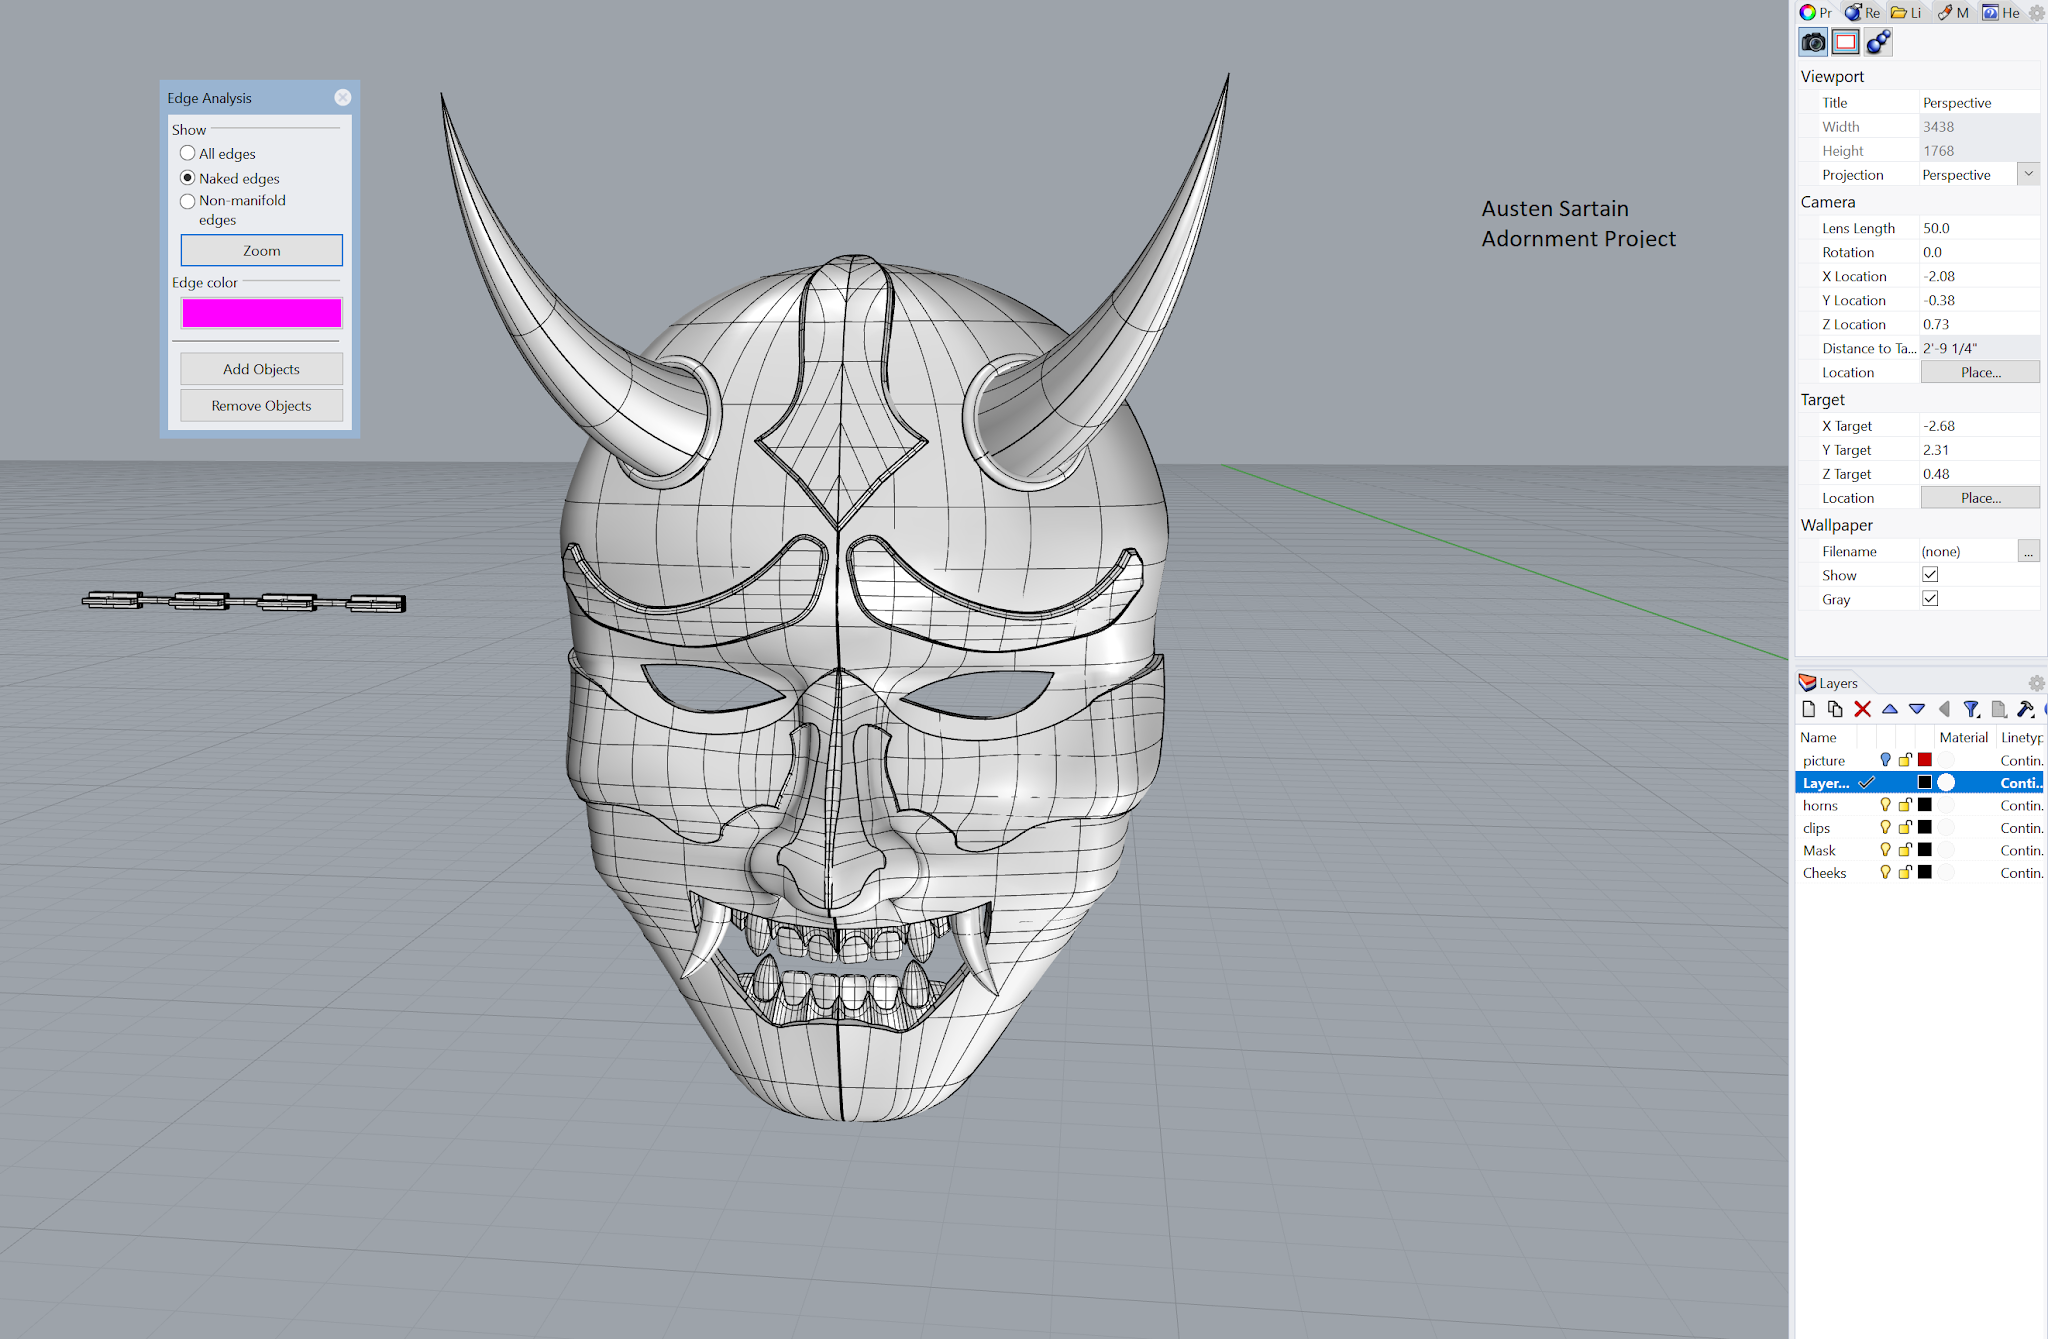The height and width of the screenshot is (1339, 2048).
Task: Open the Projection dropdown arrow
Action: (x=2028, y=174)
